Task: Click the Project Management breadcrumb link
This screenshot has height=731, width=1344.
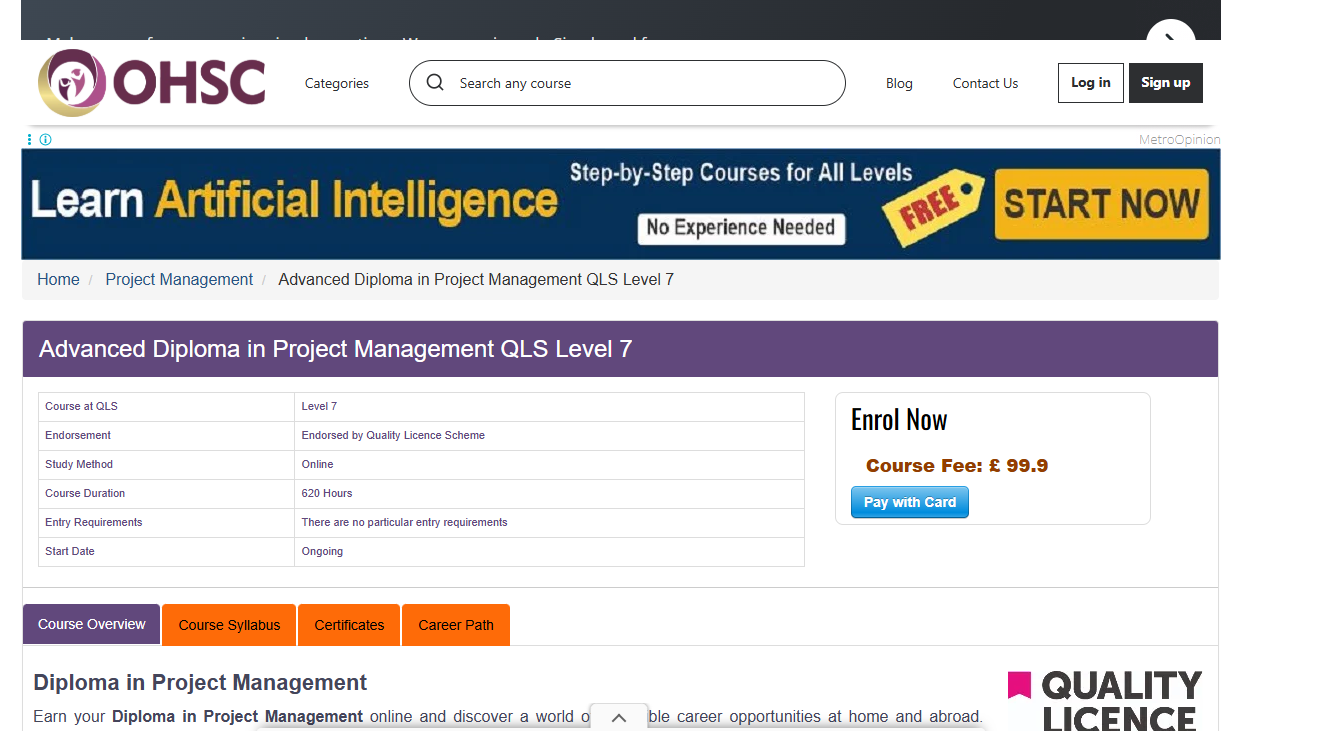Action: pyautogui.click(x=179, y=279)
